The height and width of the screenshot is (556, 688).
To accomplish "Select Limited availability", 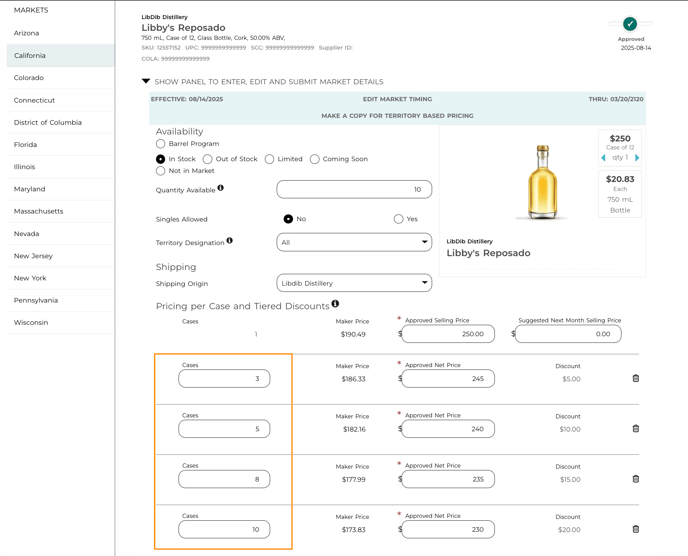I will point(269,159).
